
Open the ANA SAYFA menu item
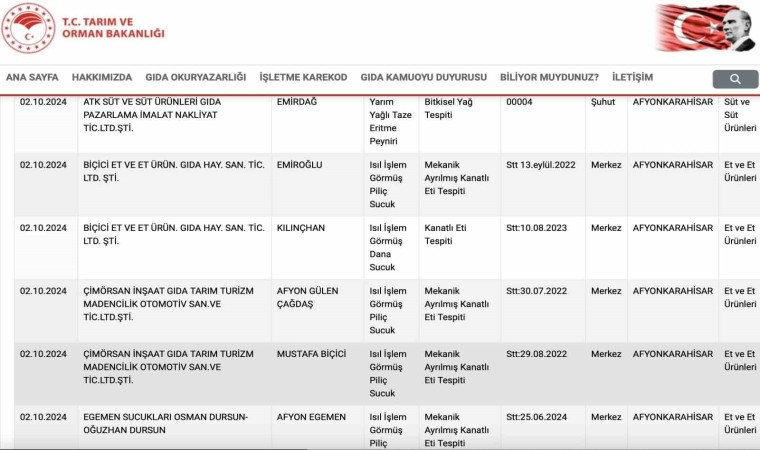click(x=32, y=78)
